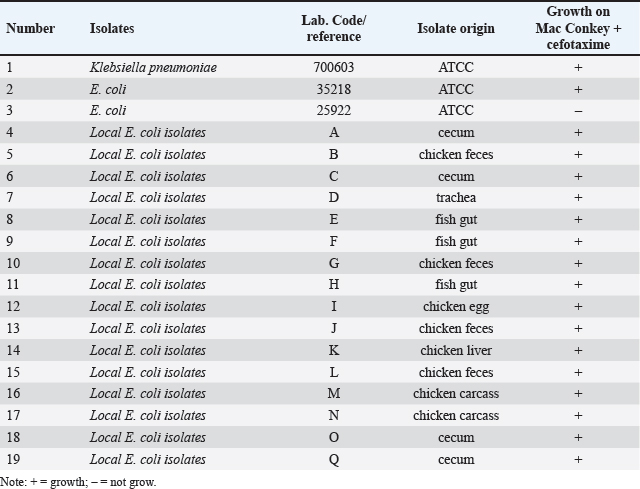Viewport: 640px width, 489px height.
Task: Select the 'chicken liver' origin cell
Action: [x=456, y=350]
